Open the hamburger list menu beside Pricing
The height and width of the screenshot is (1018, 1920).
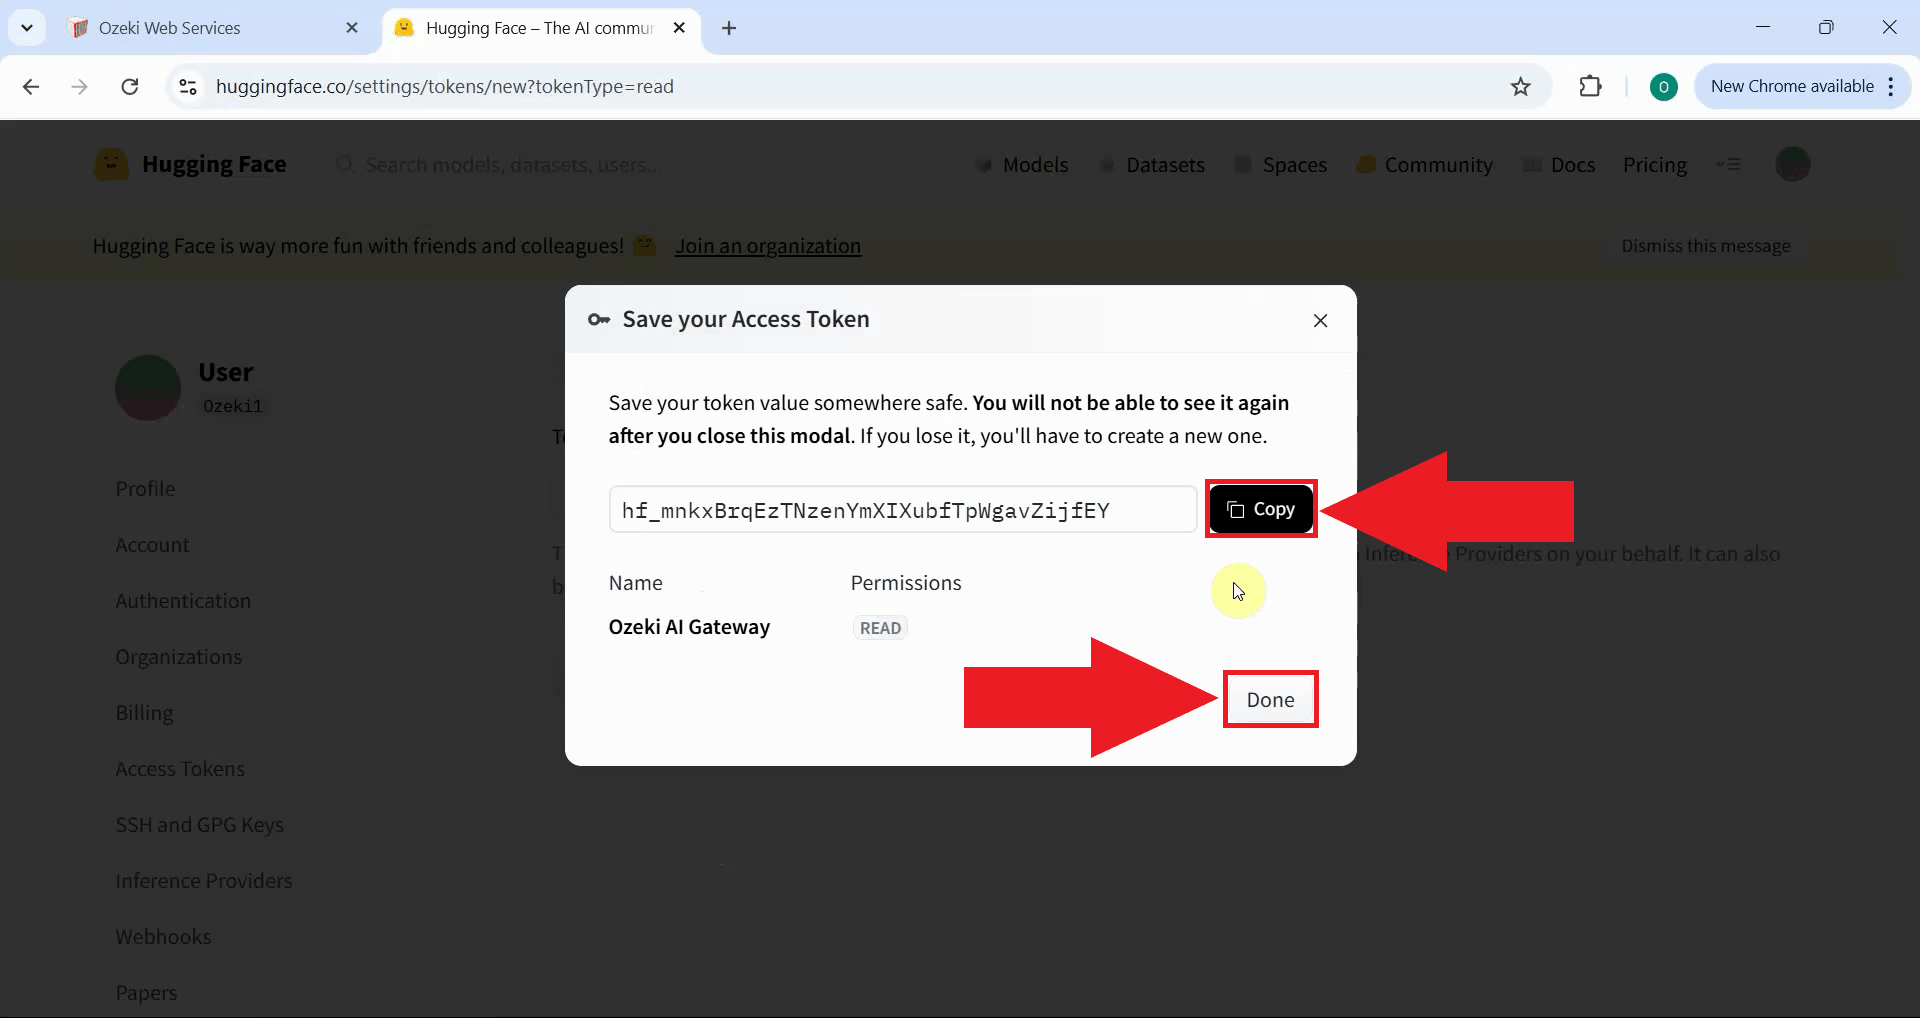tap(1730, 164)
